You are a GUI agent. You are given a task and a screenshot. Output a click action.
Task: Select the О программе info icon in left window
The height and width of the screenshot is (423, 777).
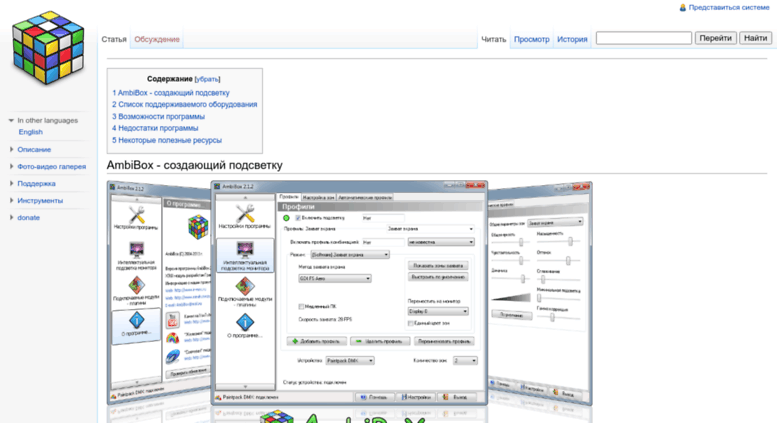(136, 320)
